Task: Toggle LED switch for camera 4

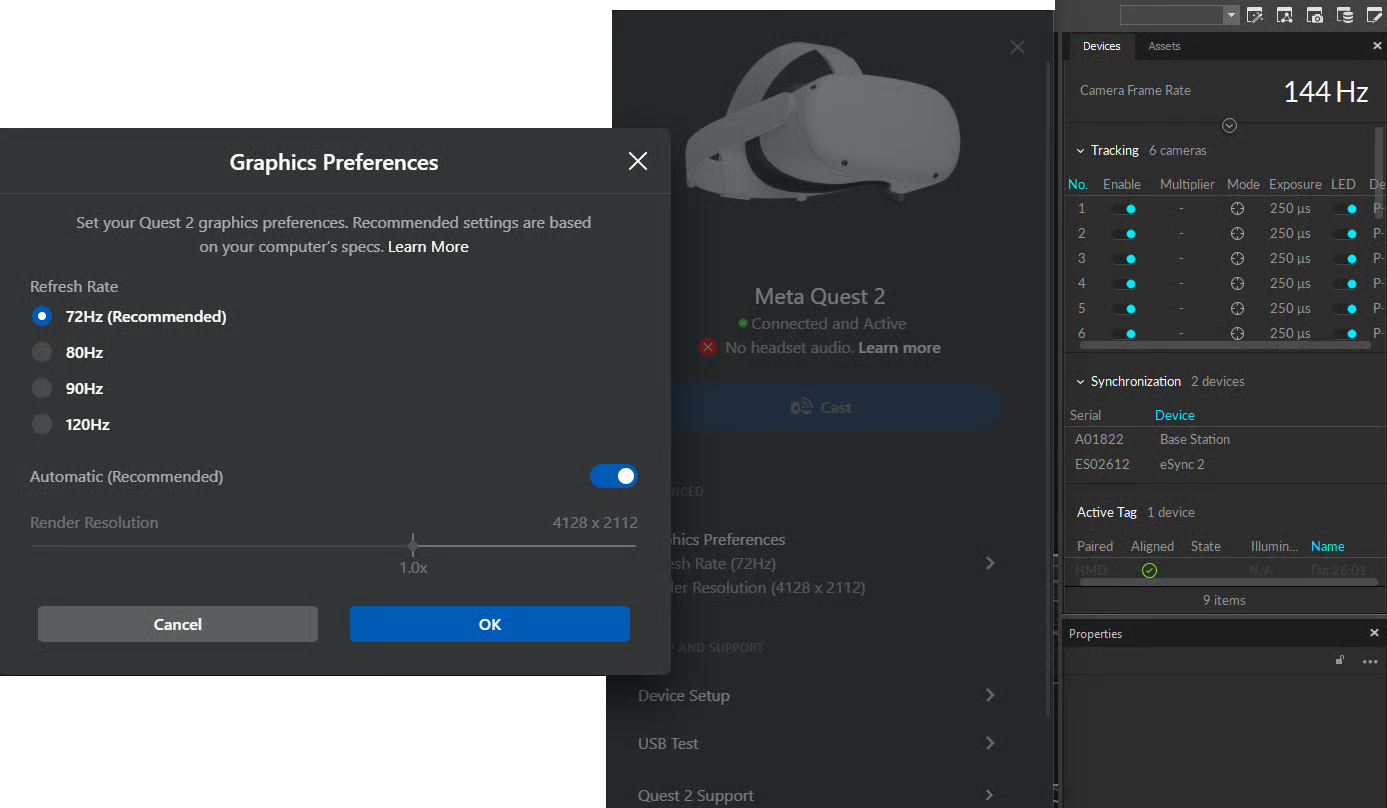Action: tap(1345, 283)
